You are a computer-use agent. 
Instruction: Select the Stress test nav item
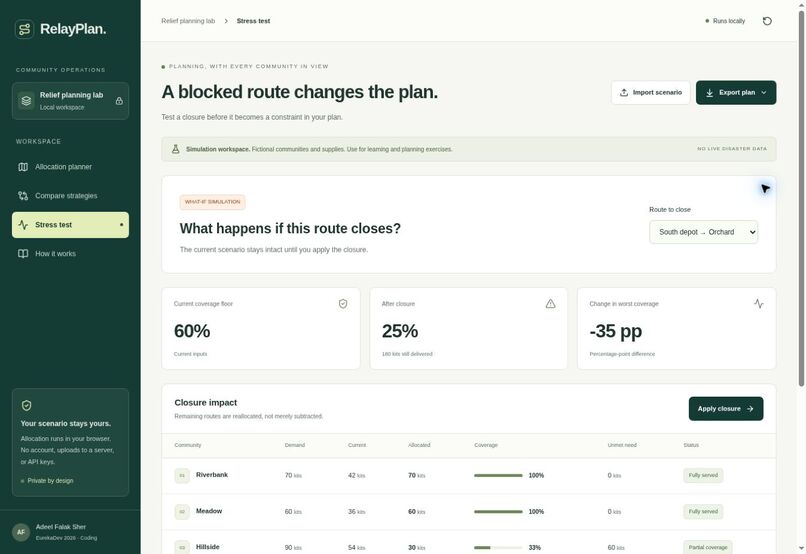[x=70, y=225]
